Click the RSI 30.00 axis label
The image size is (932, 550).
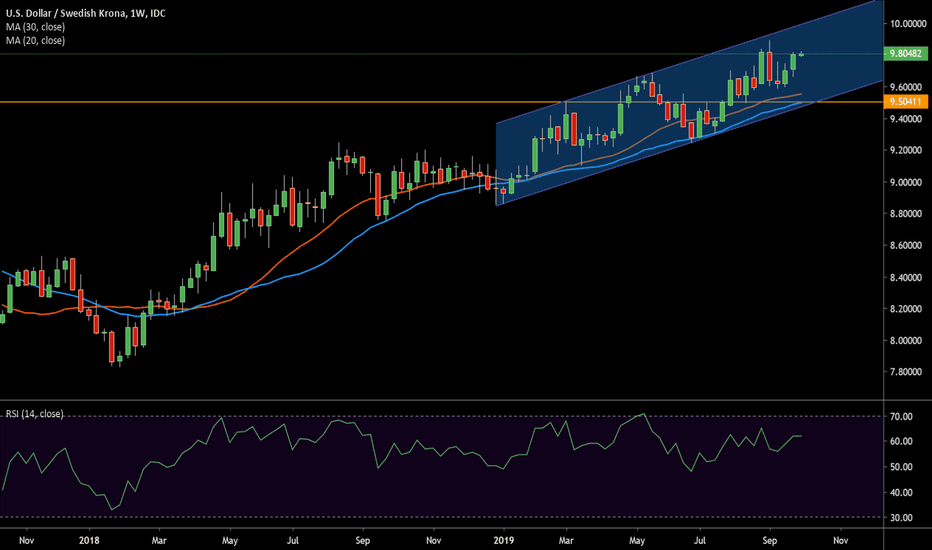(x=901, y=518)
